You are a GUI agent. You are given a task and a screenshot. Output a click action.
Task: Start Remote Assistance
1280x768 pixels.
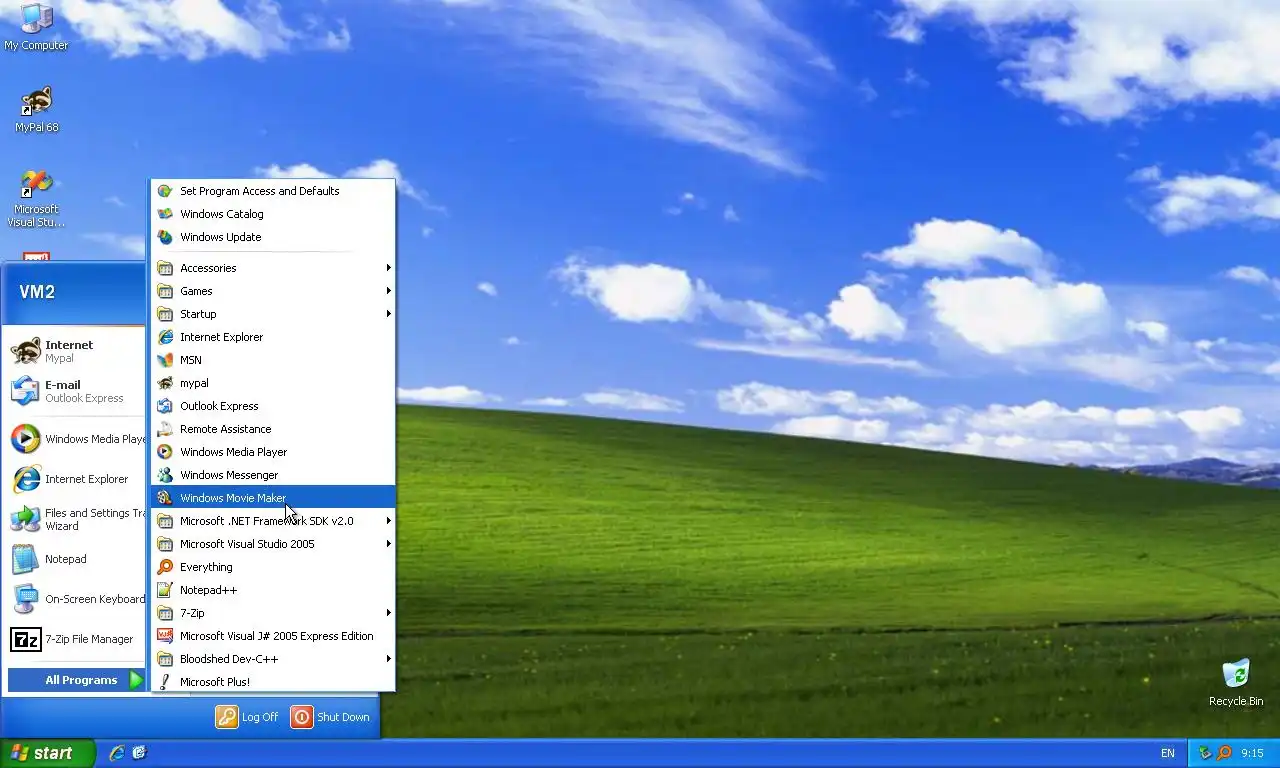273,429
